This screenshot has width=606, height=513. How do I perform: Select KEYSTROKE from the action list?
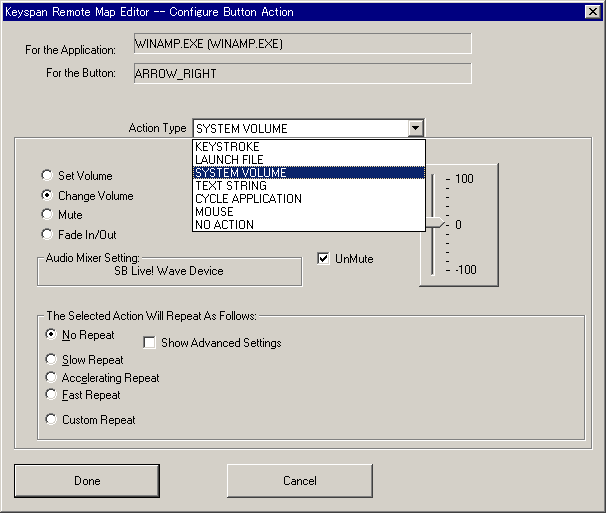point(228,147)
